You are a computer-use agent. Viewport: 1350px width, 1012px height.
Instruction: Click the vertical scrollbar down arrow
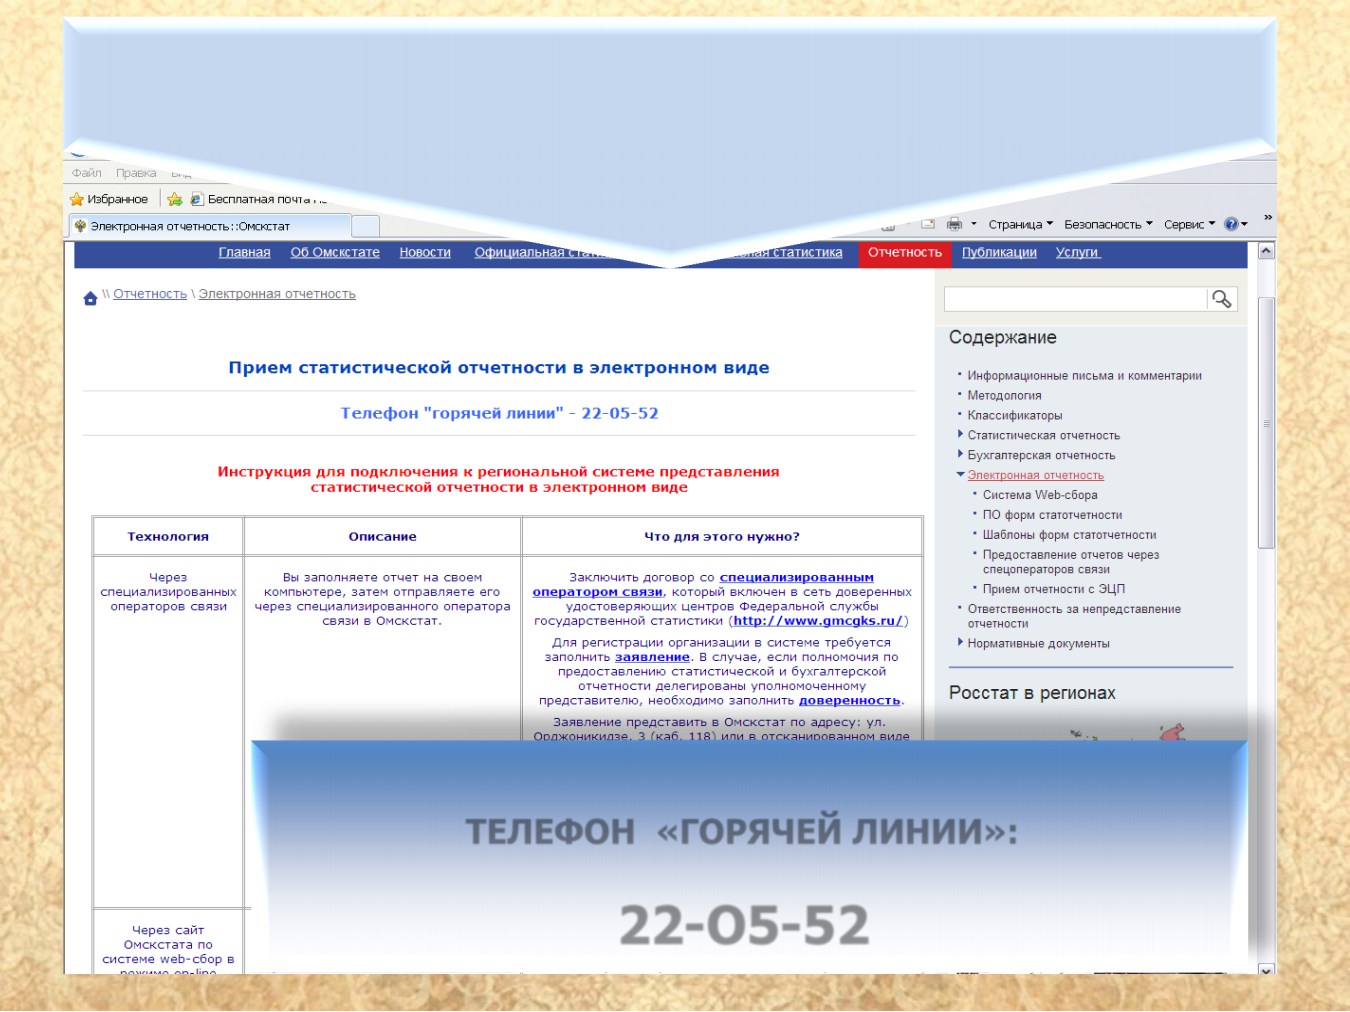click(x=1266, y=969)
